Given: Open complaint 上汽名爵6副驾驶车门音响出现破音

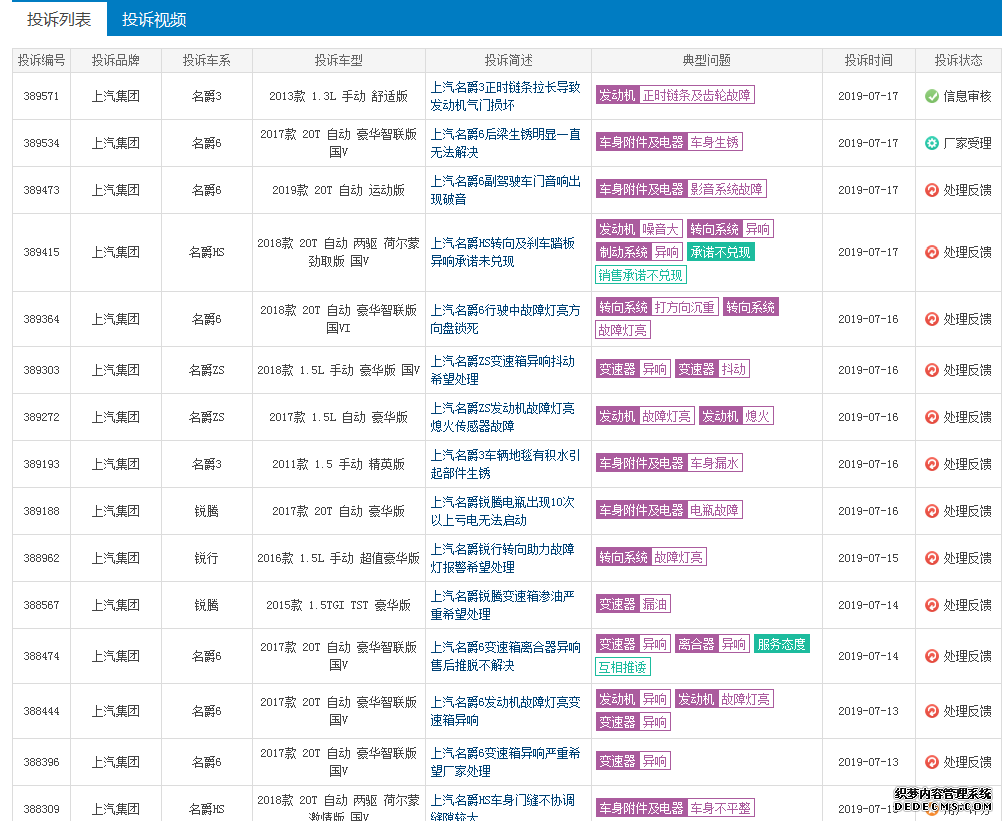Looking at the screenshot, I should (505, 190).
